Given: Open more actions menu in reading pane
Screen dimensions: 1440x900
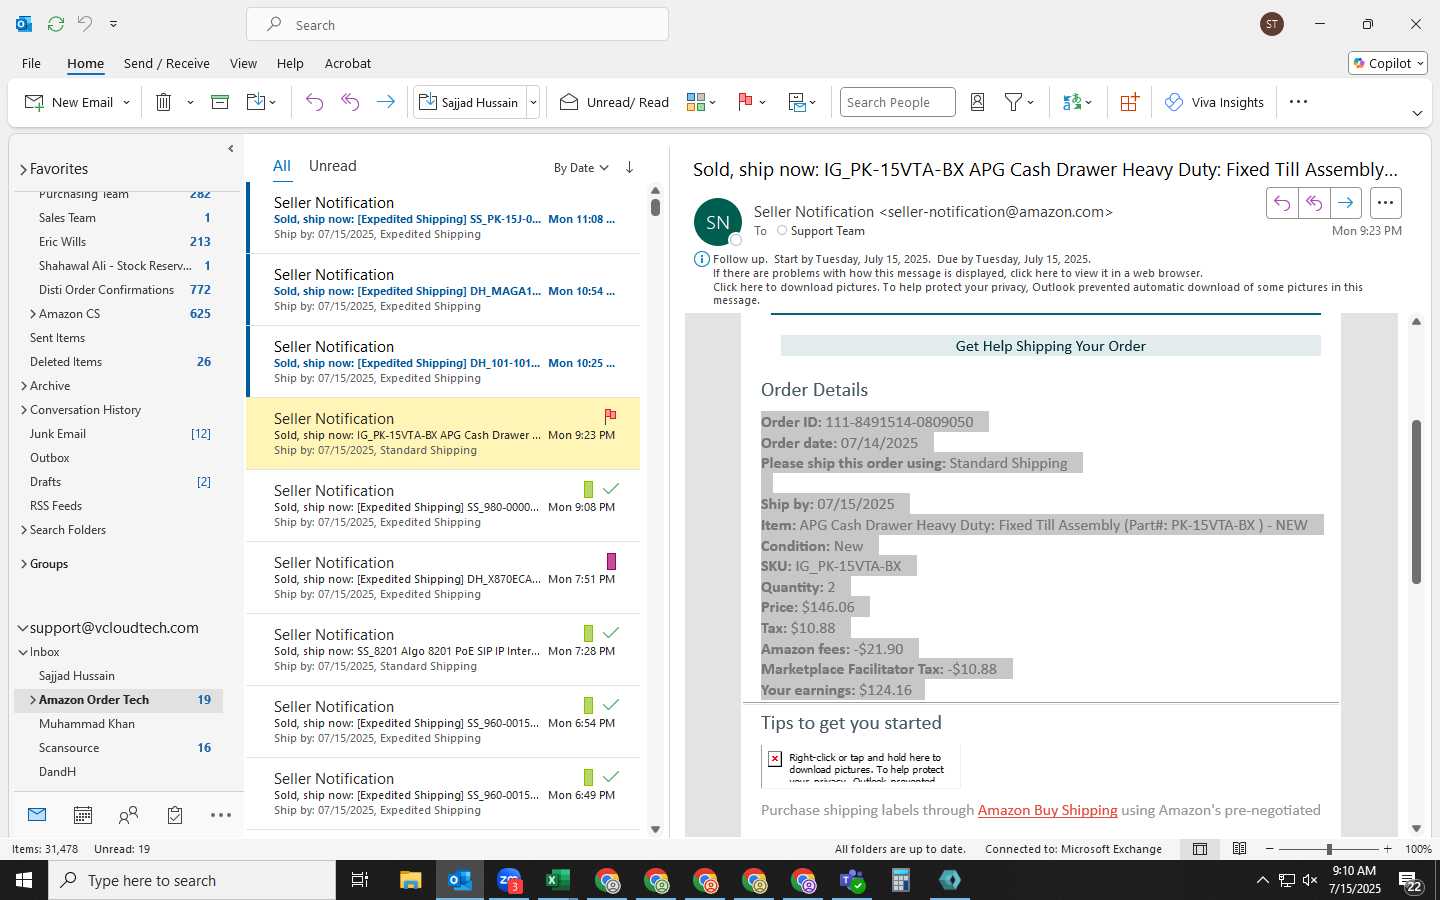Looking at the screenshot, I should click(1385, 203).
